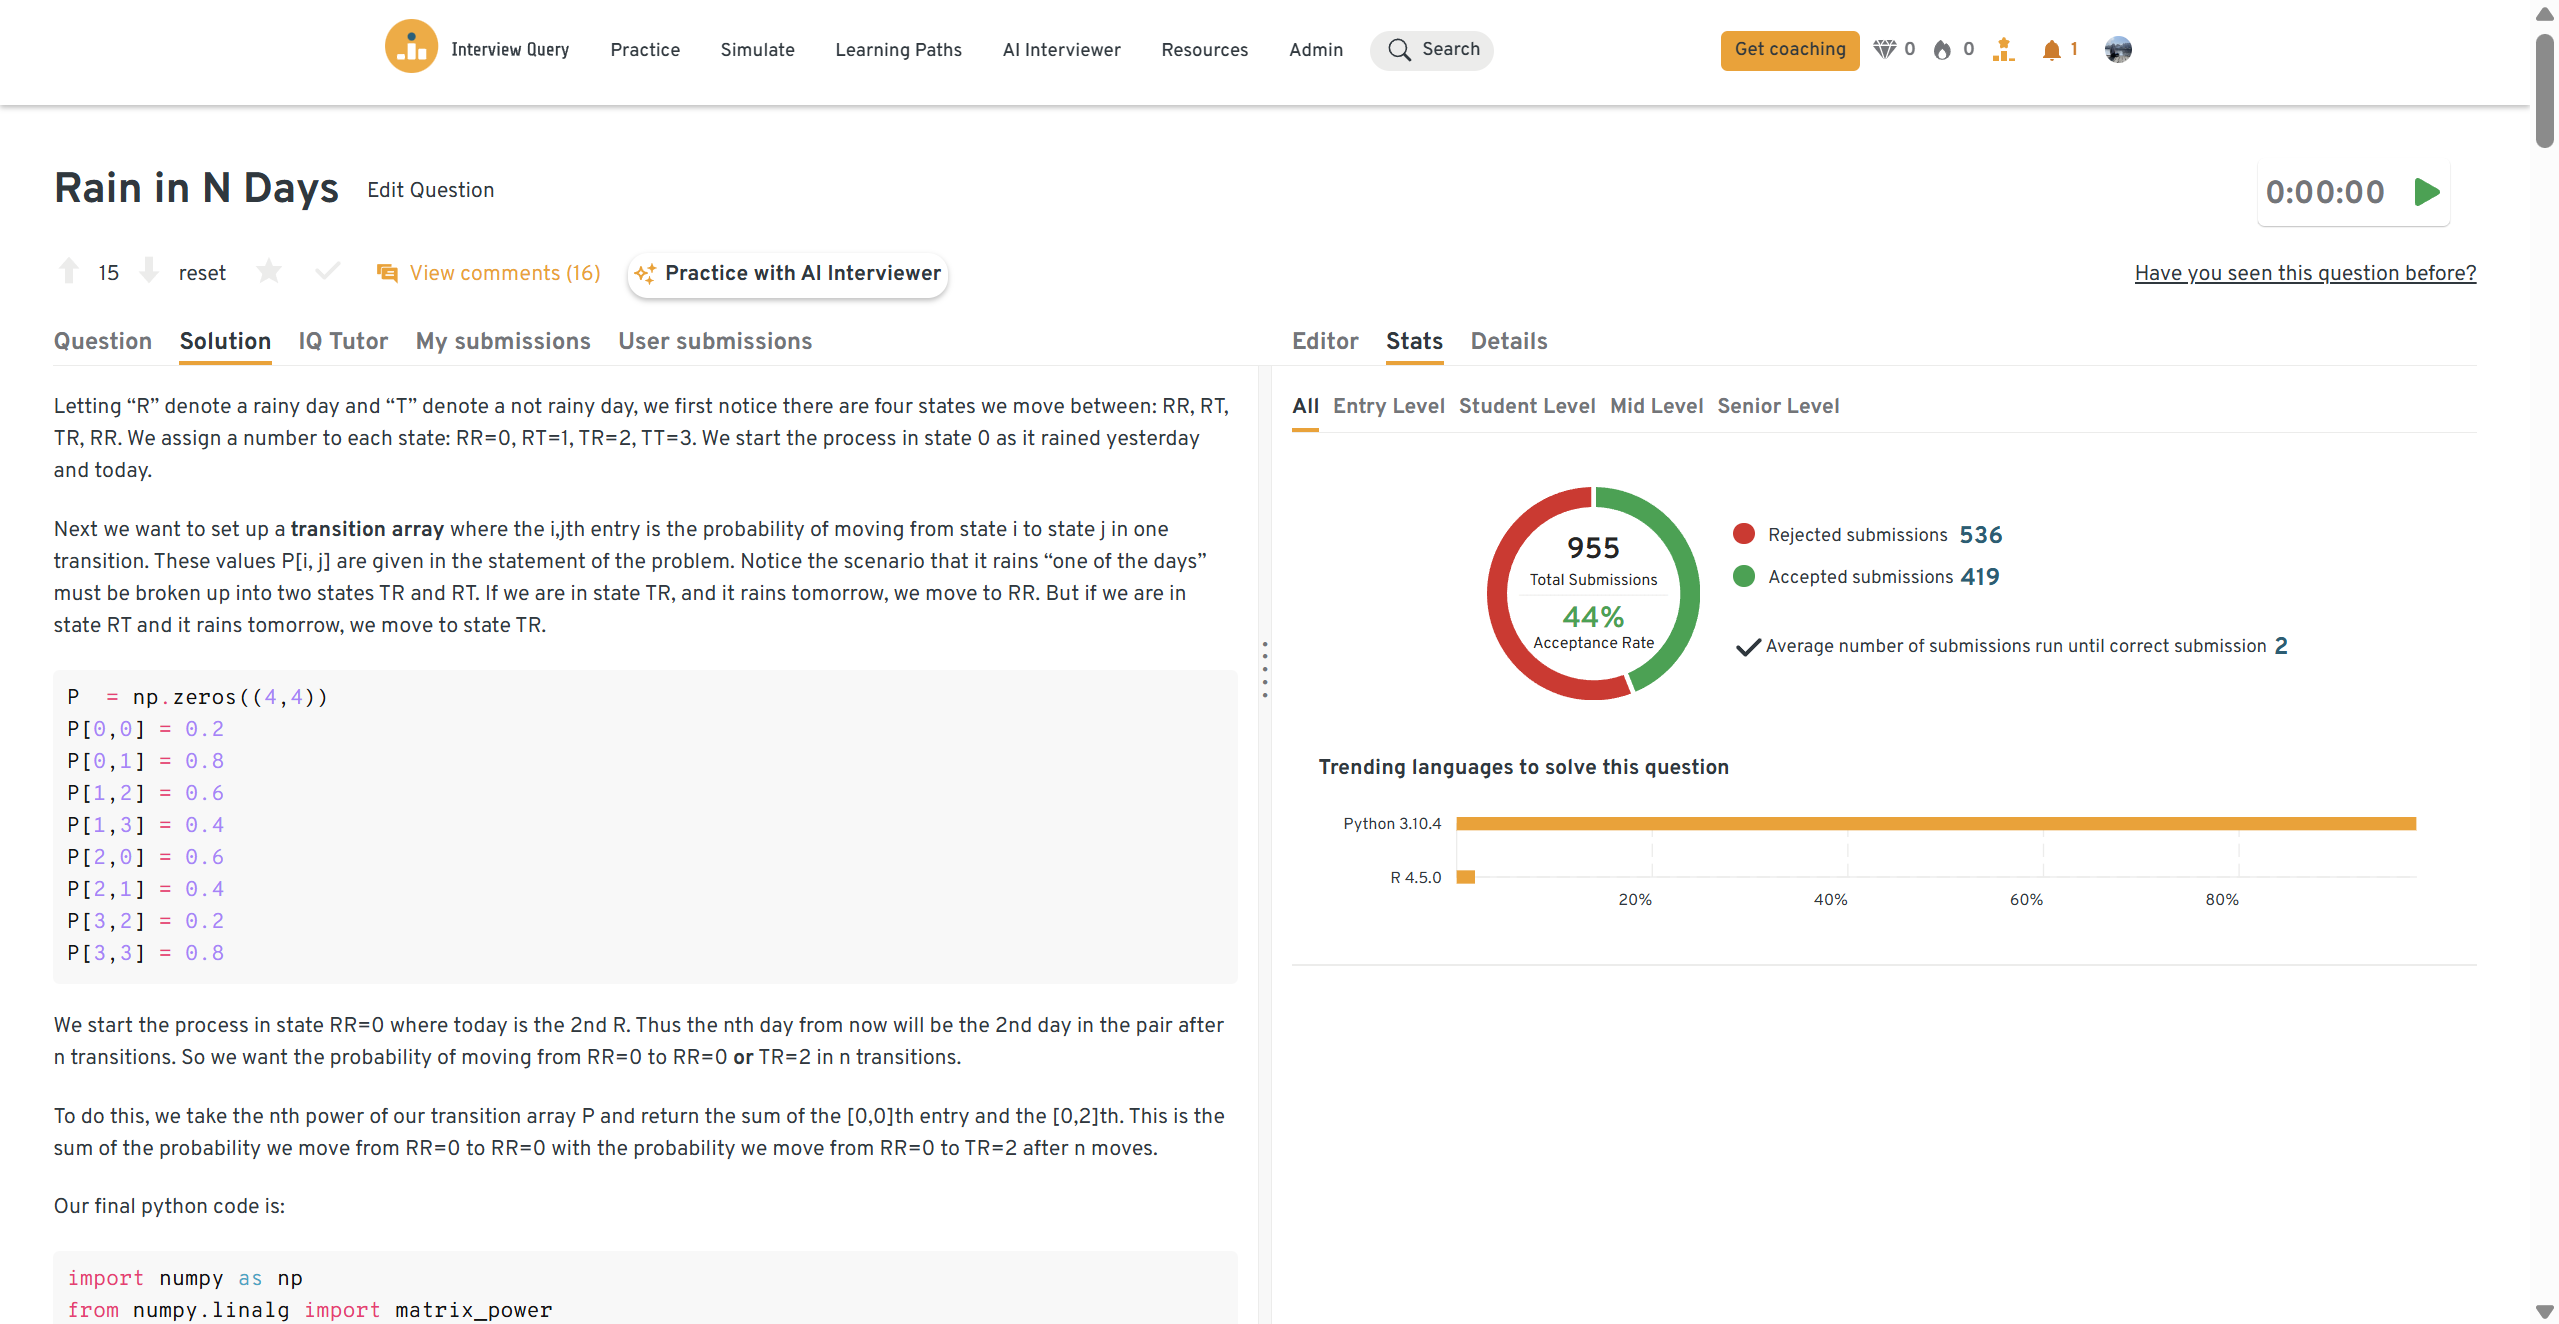Click the Python 3.10.4 orange bar
The width and height of the screenshot is (2559, 1324).
(1935, 823)
